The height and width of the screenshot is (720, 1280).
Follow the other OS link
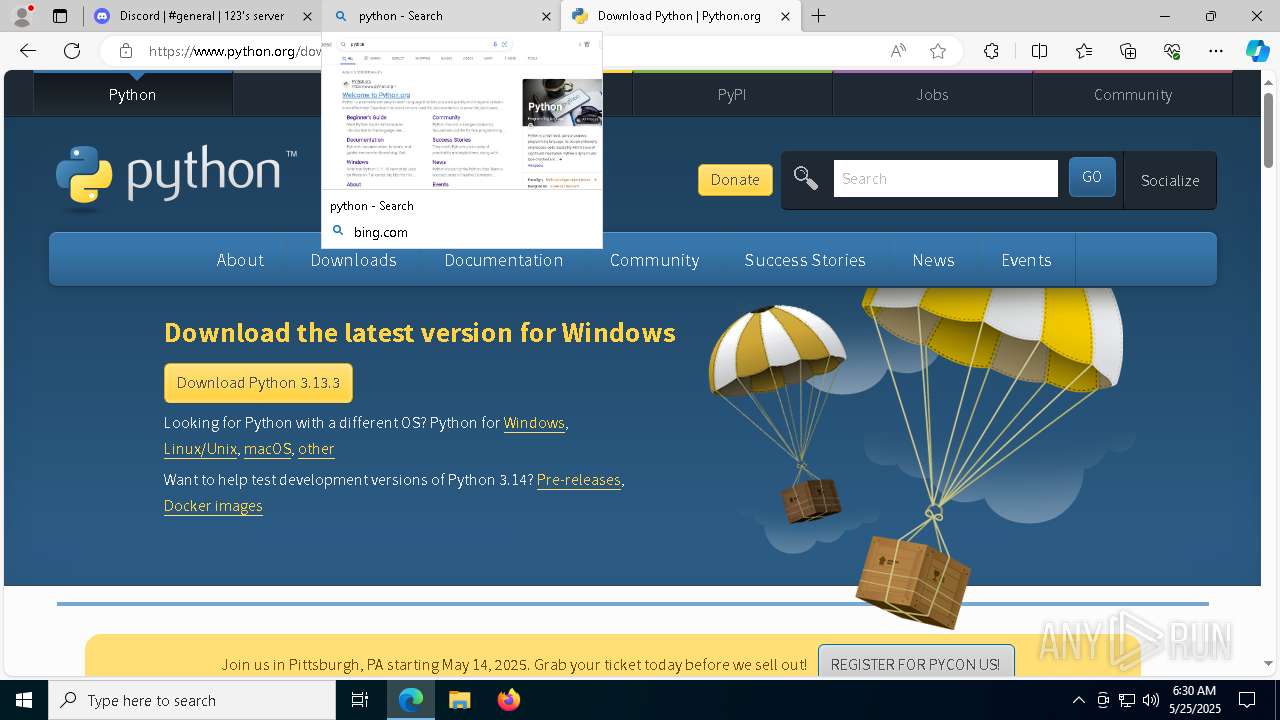[316, 449]
